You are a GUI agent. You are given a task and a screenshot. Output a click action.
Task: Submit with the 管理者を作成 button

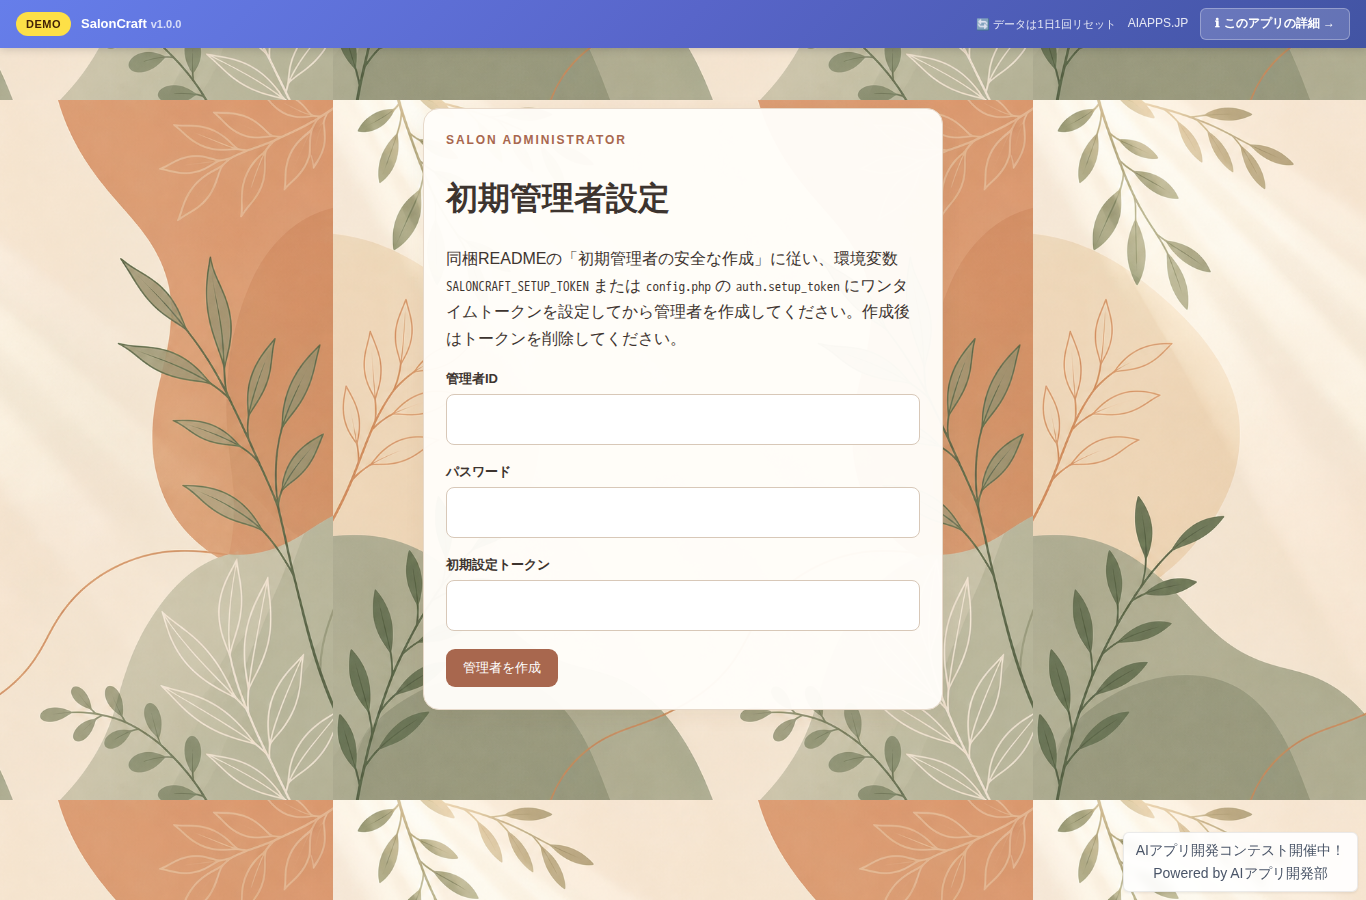point(502,668)
